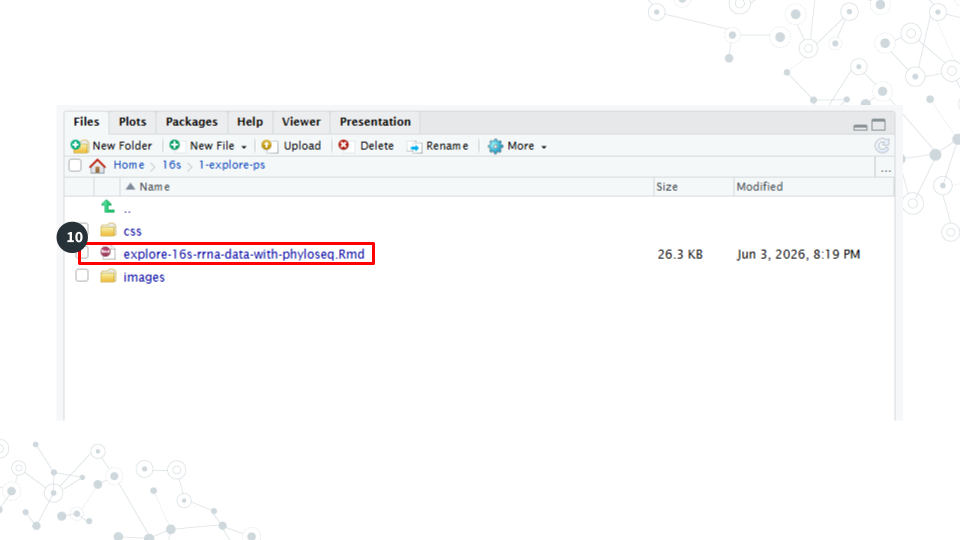
Task: Switch to the Help tab
Action: 250,122
